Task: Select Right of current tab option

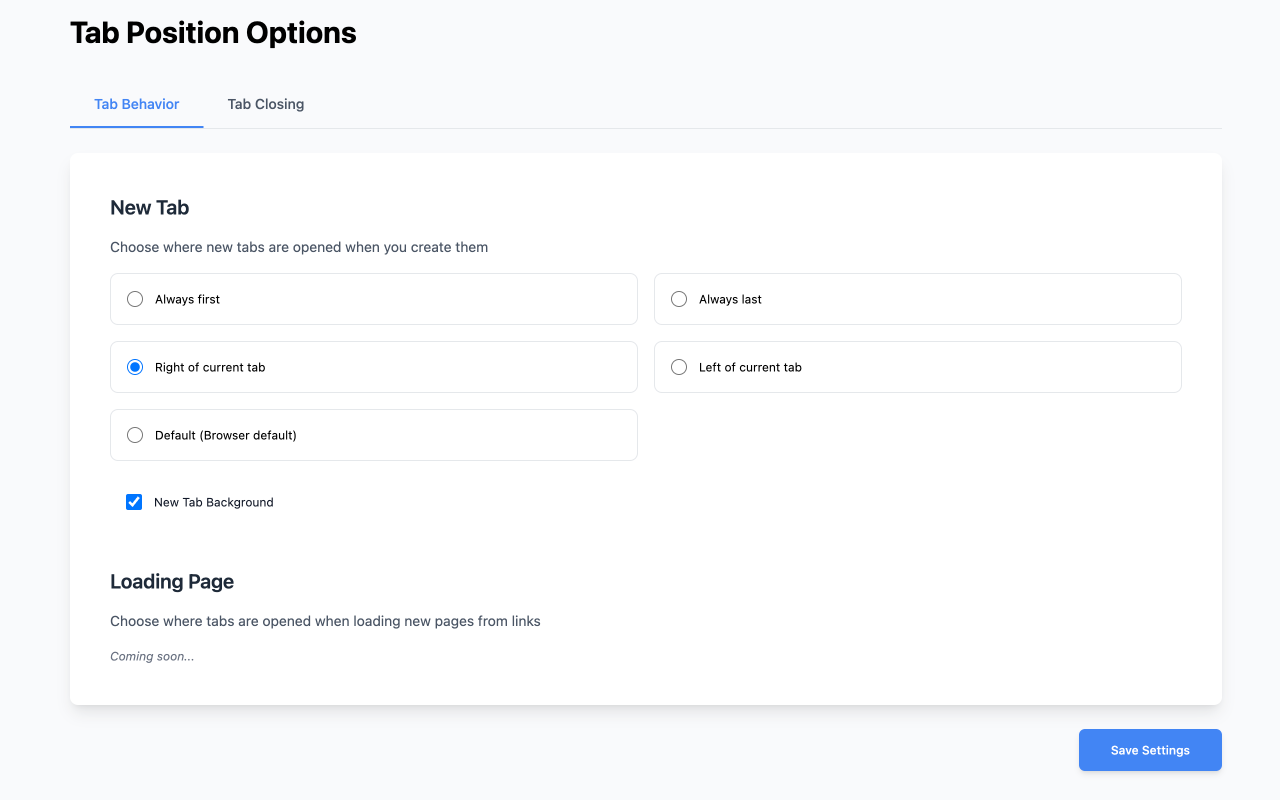Action: pyautogui.click(x=135, y=367)
